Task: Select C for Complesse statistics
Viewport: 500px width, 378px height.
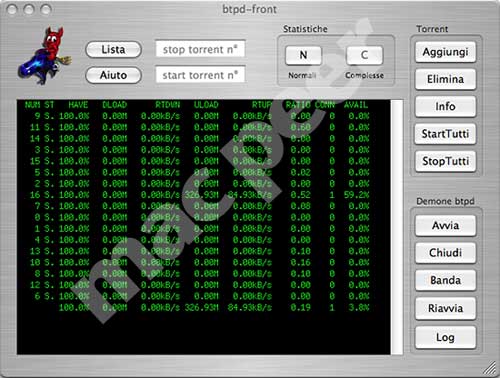Action: 364,55
